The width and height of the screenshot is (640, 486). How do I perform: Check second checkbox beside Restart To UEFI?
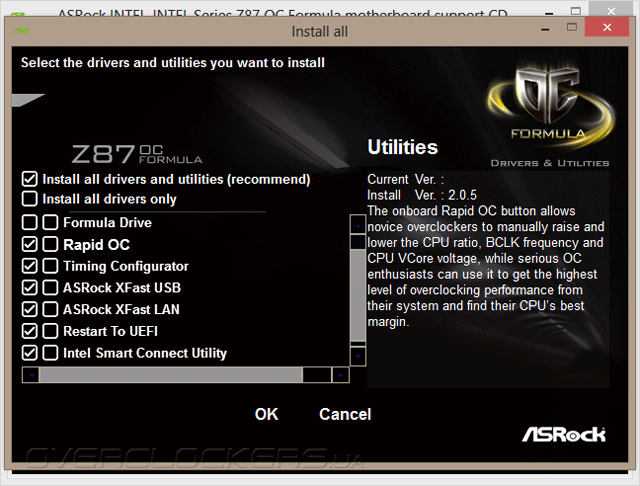(50, 331)
